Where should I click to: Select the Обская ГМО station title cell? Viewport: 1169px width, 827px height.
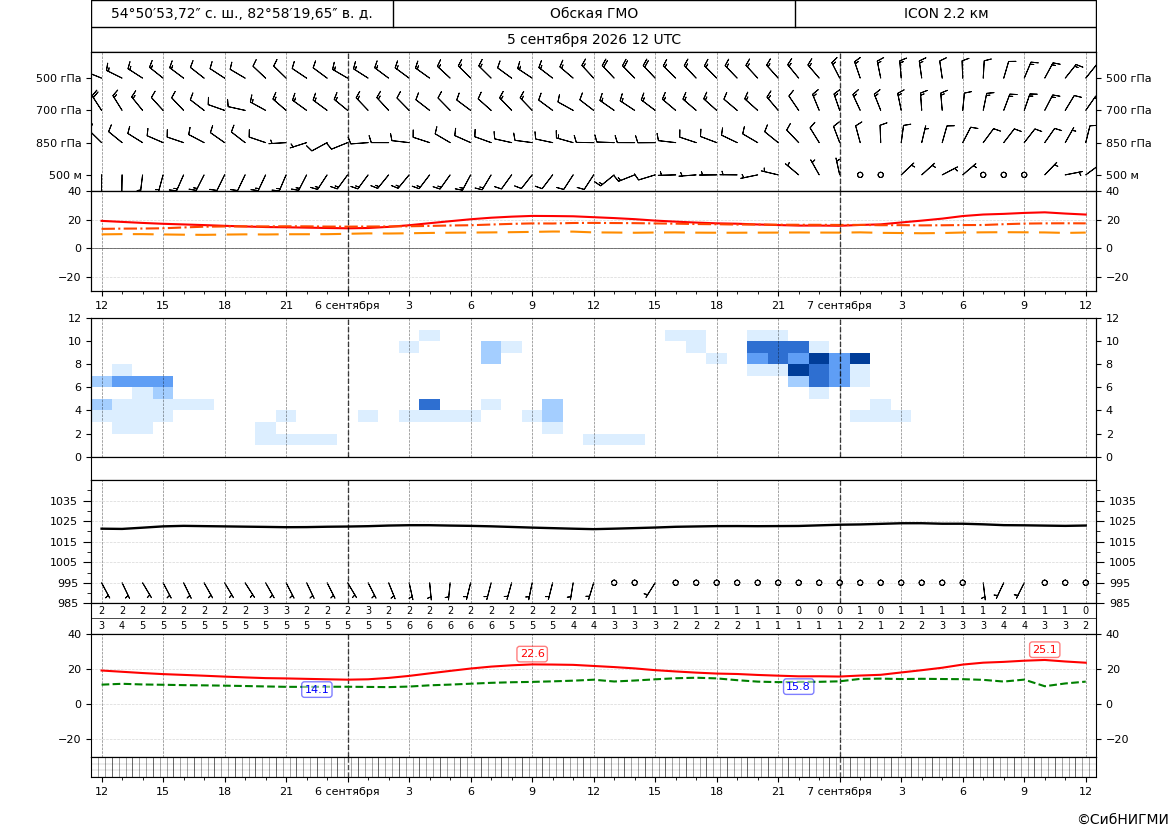coord(594,13)
